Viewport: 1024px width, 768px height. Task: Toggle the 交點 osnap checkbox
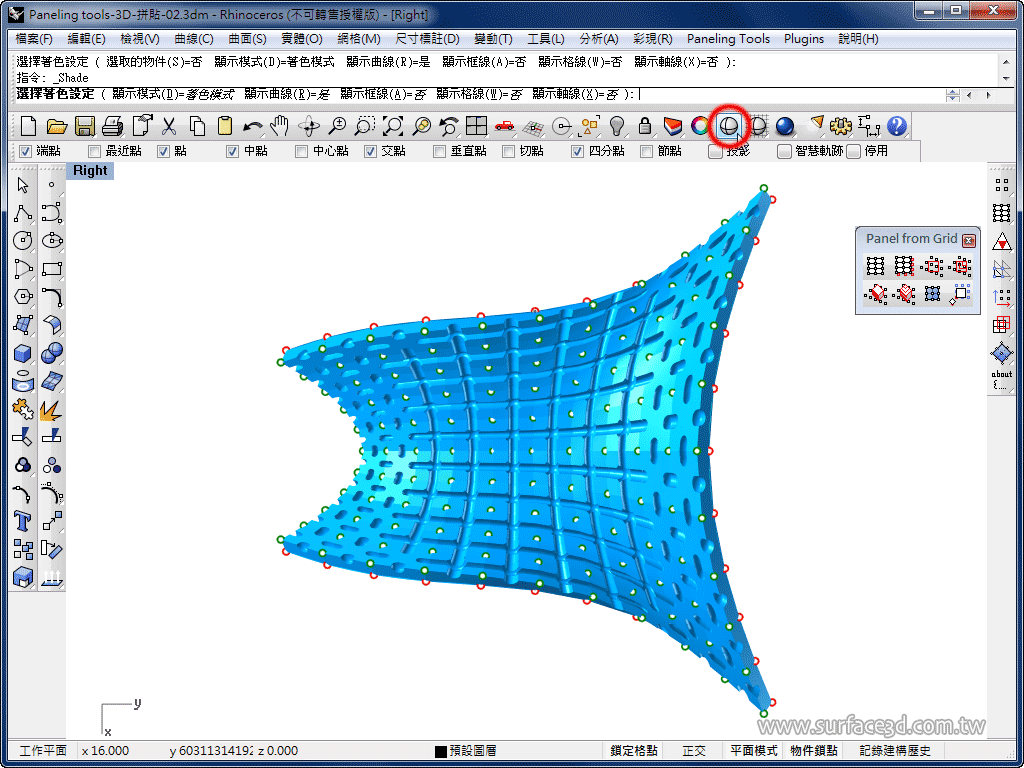(370, 152)
